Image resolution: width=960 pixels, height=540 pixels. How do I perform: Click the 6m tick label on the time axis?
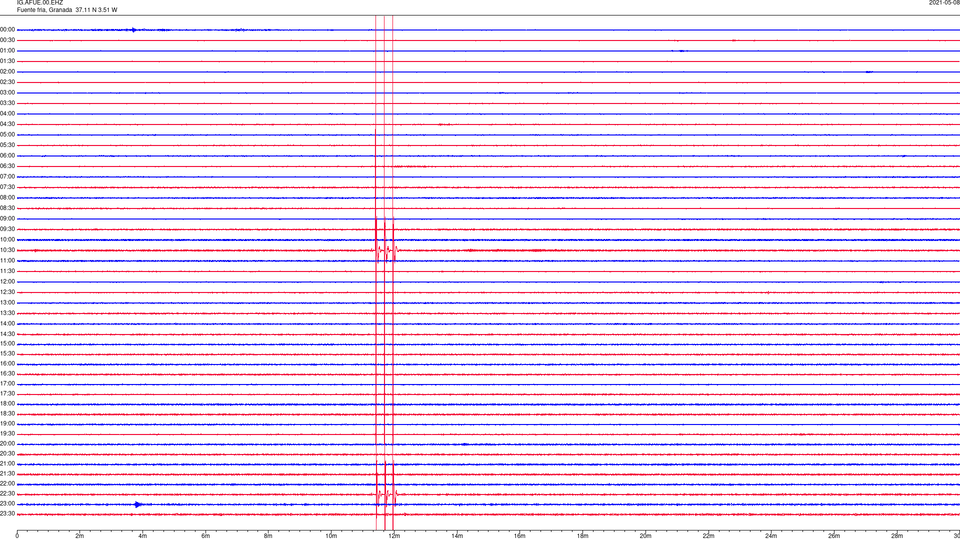[x=206, y=536]
